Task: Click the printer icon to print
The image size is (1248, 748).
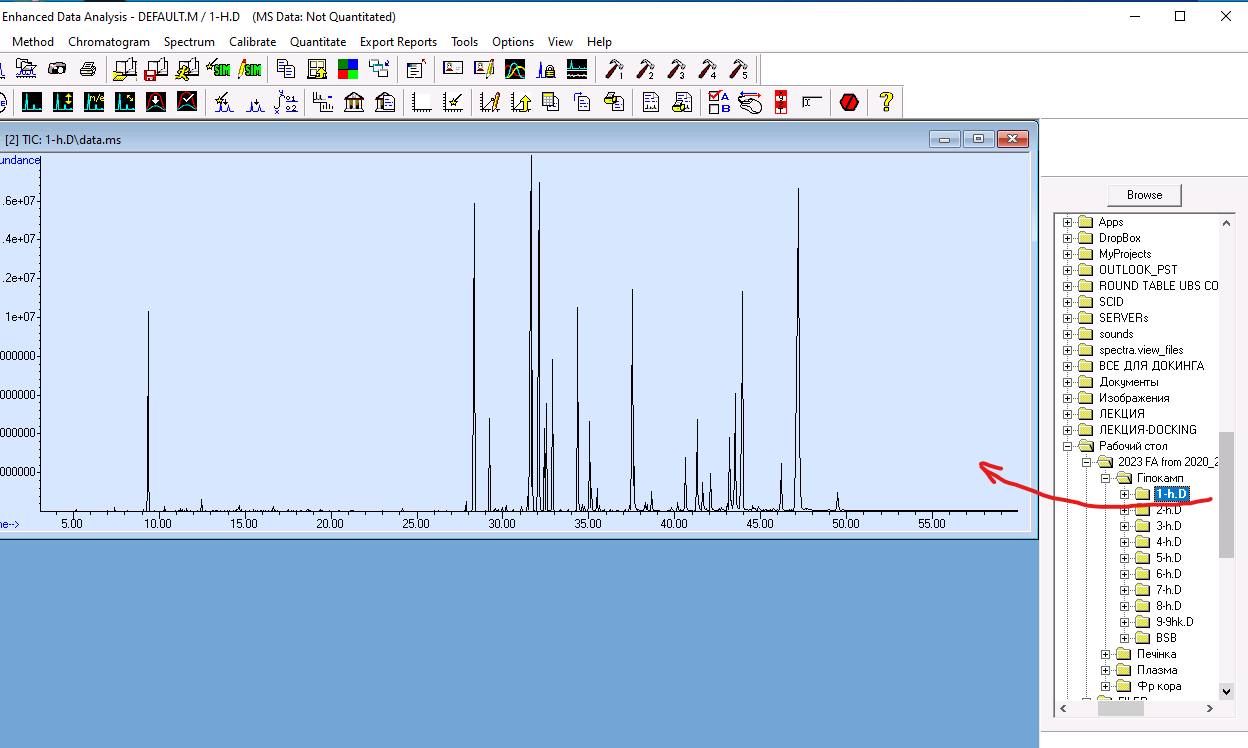Action: pyautogui.click(x=89, y=69)
